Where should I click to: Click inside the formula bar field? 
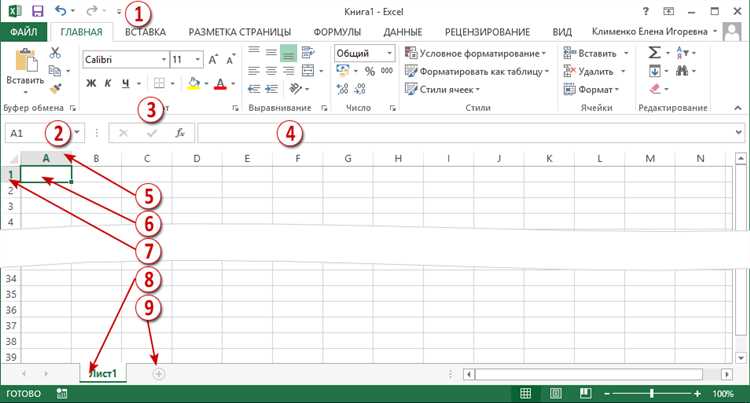tap(466, 133)
